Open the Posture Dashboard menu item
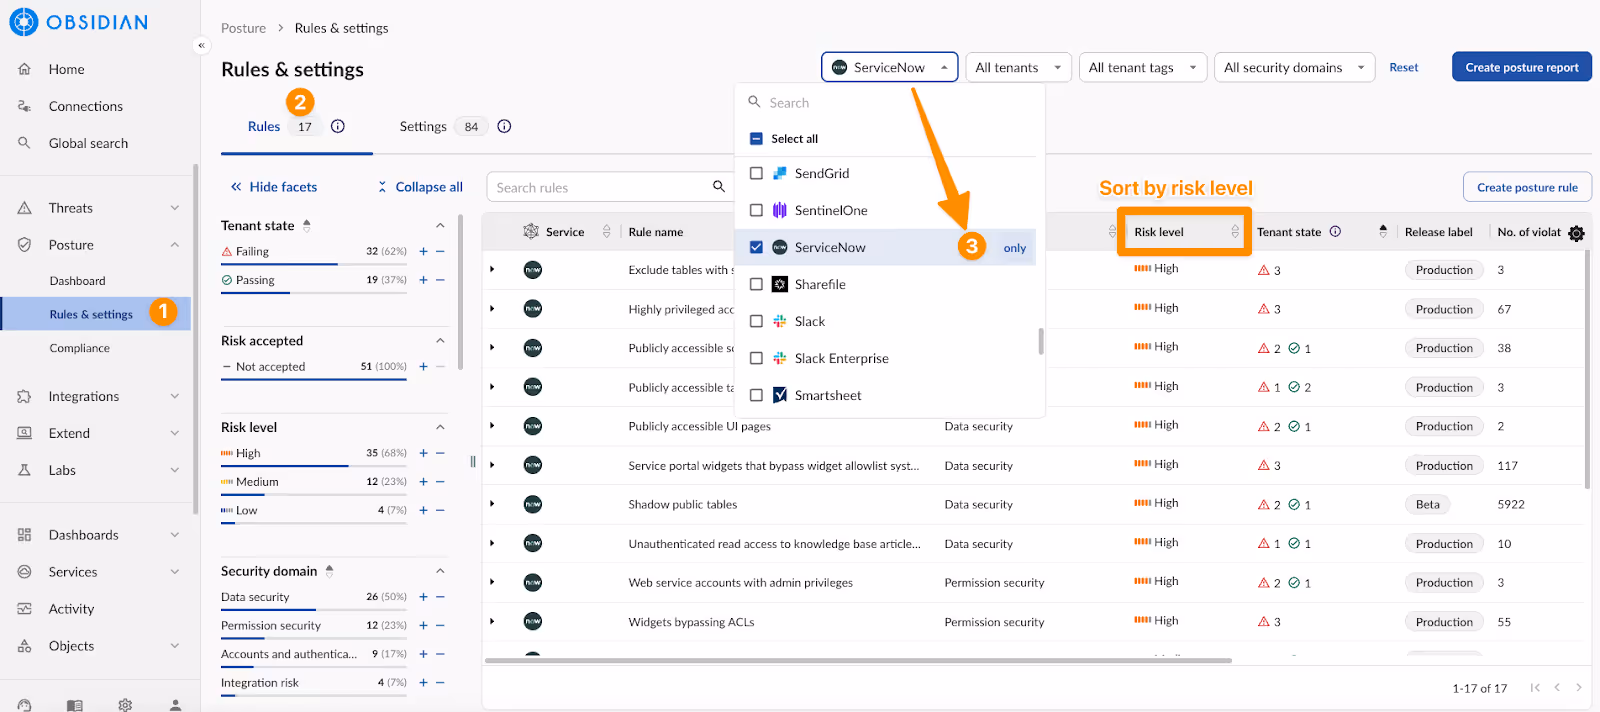Screen dimensions: 1600x712 [78, 281]
